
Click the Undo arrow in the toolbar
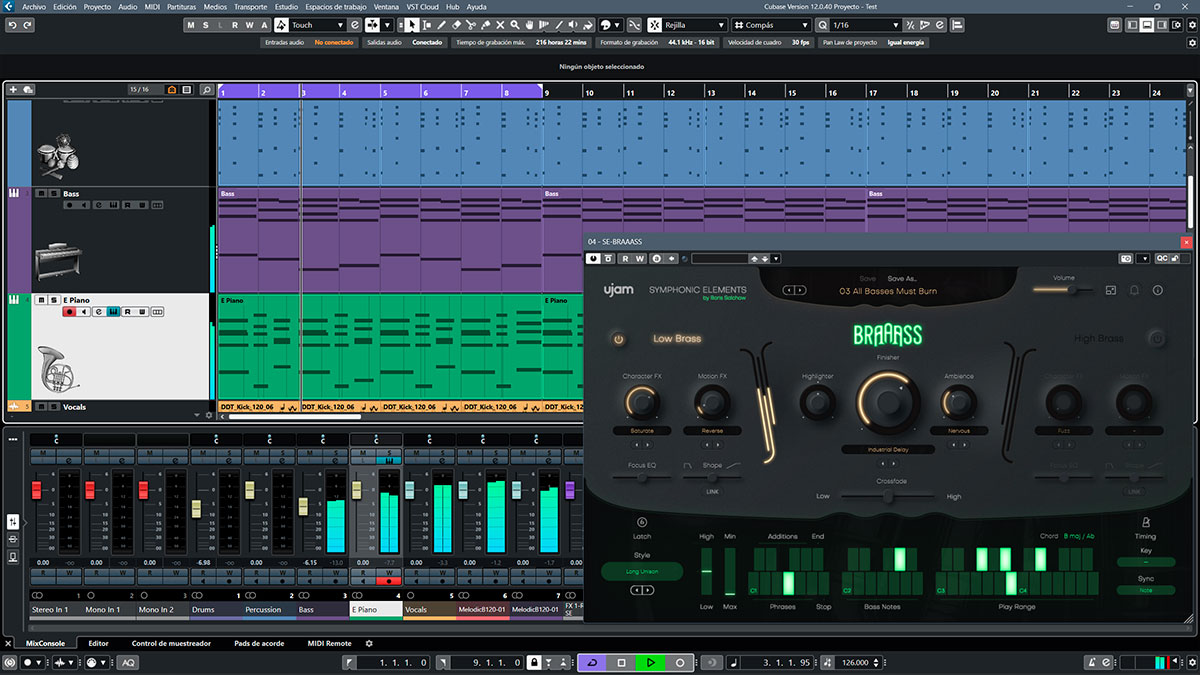pos(11,25)
